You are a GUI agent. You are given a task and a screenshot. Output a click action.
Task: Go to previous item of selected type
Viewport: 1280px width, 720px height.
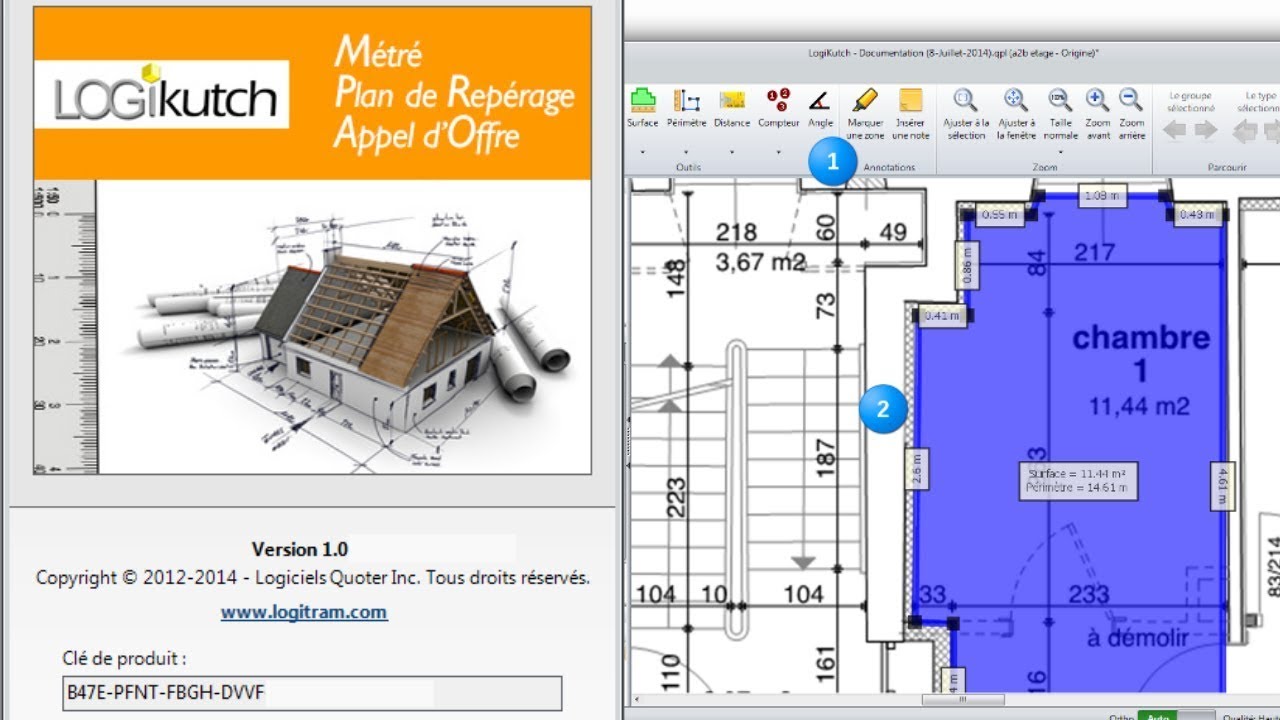pyautogui.click(x=1245, y=130)
